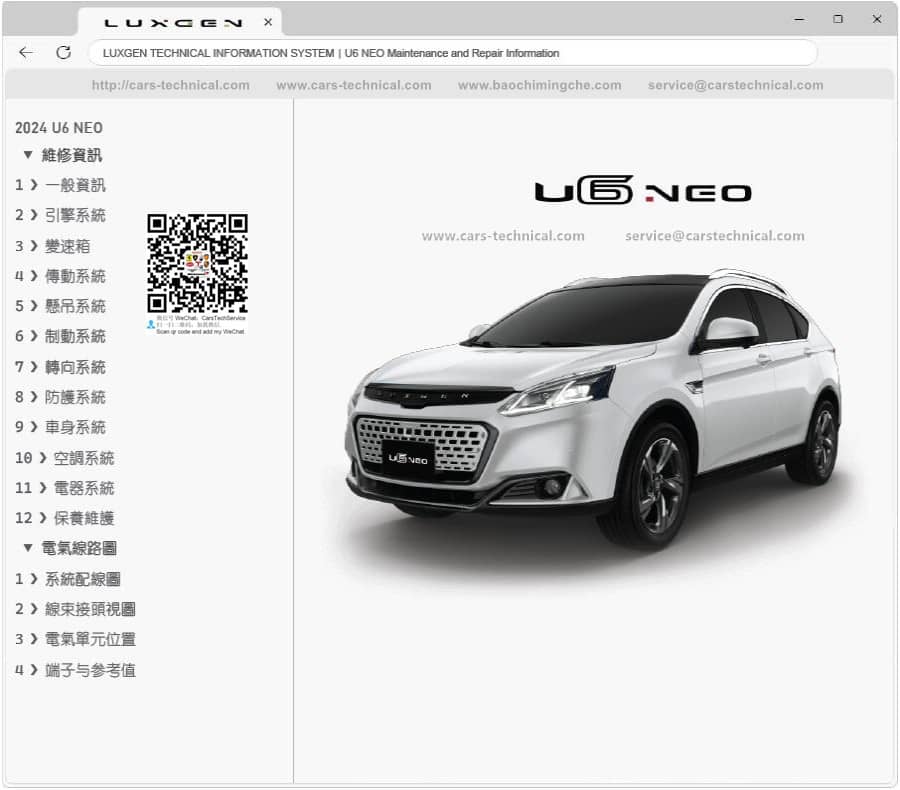Collapse the 維修資訊 section triangle
This screenshot has width=900, height=790.
28,154
